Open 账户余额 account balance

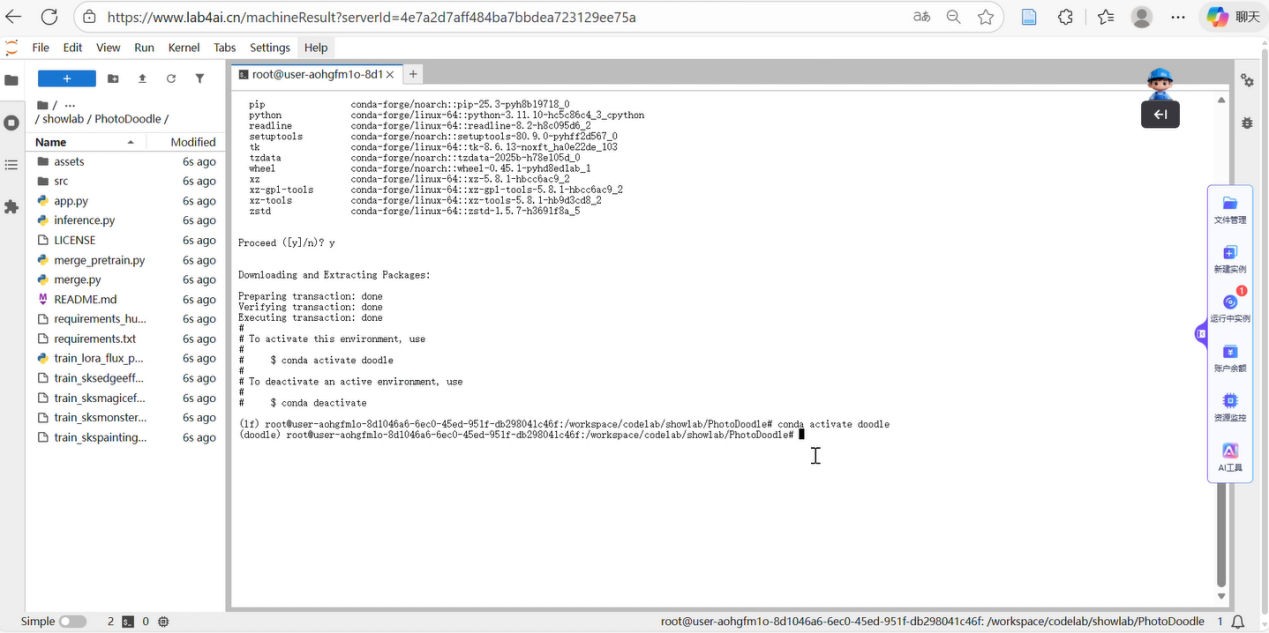1230,358
